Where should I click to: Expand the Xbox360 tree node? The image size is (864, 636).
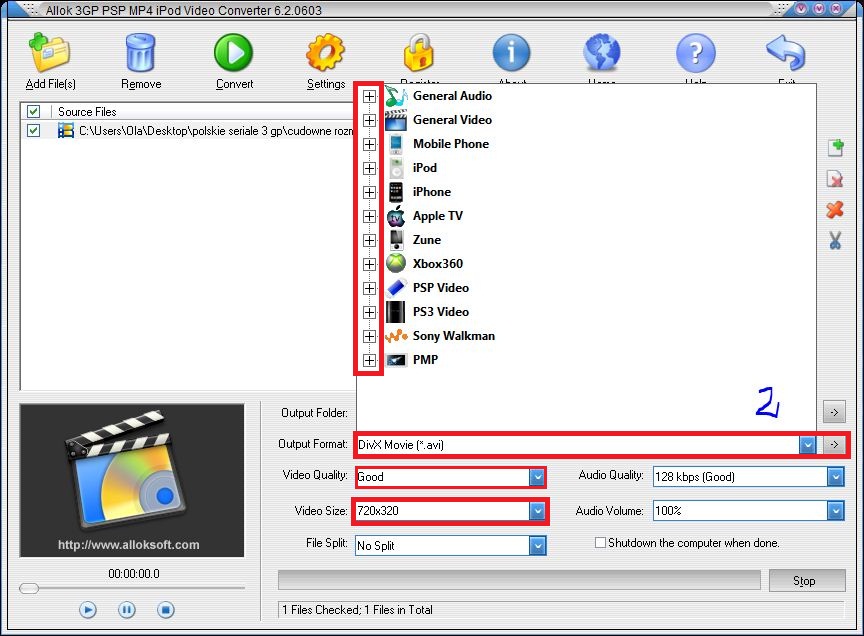(x=370, y=264)
